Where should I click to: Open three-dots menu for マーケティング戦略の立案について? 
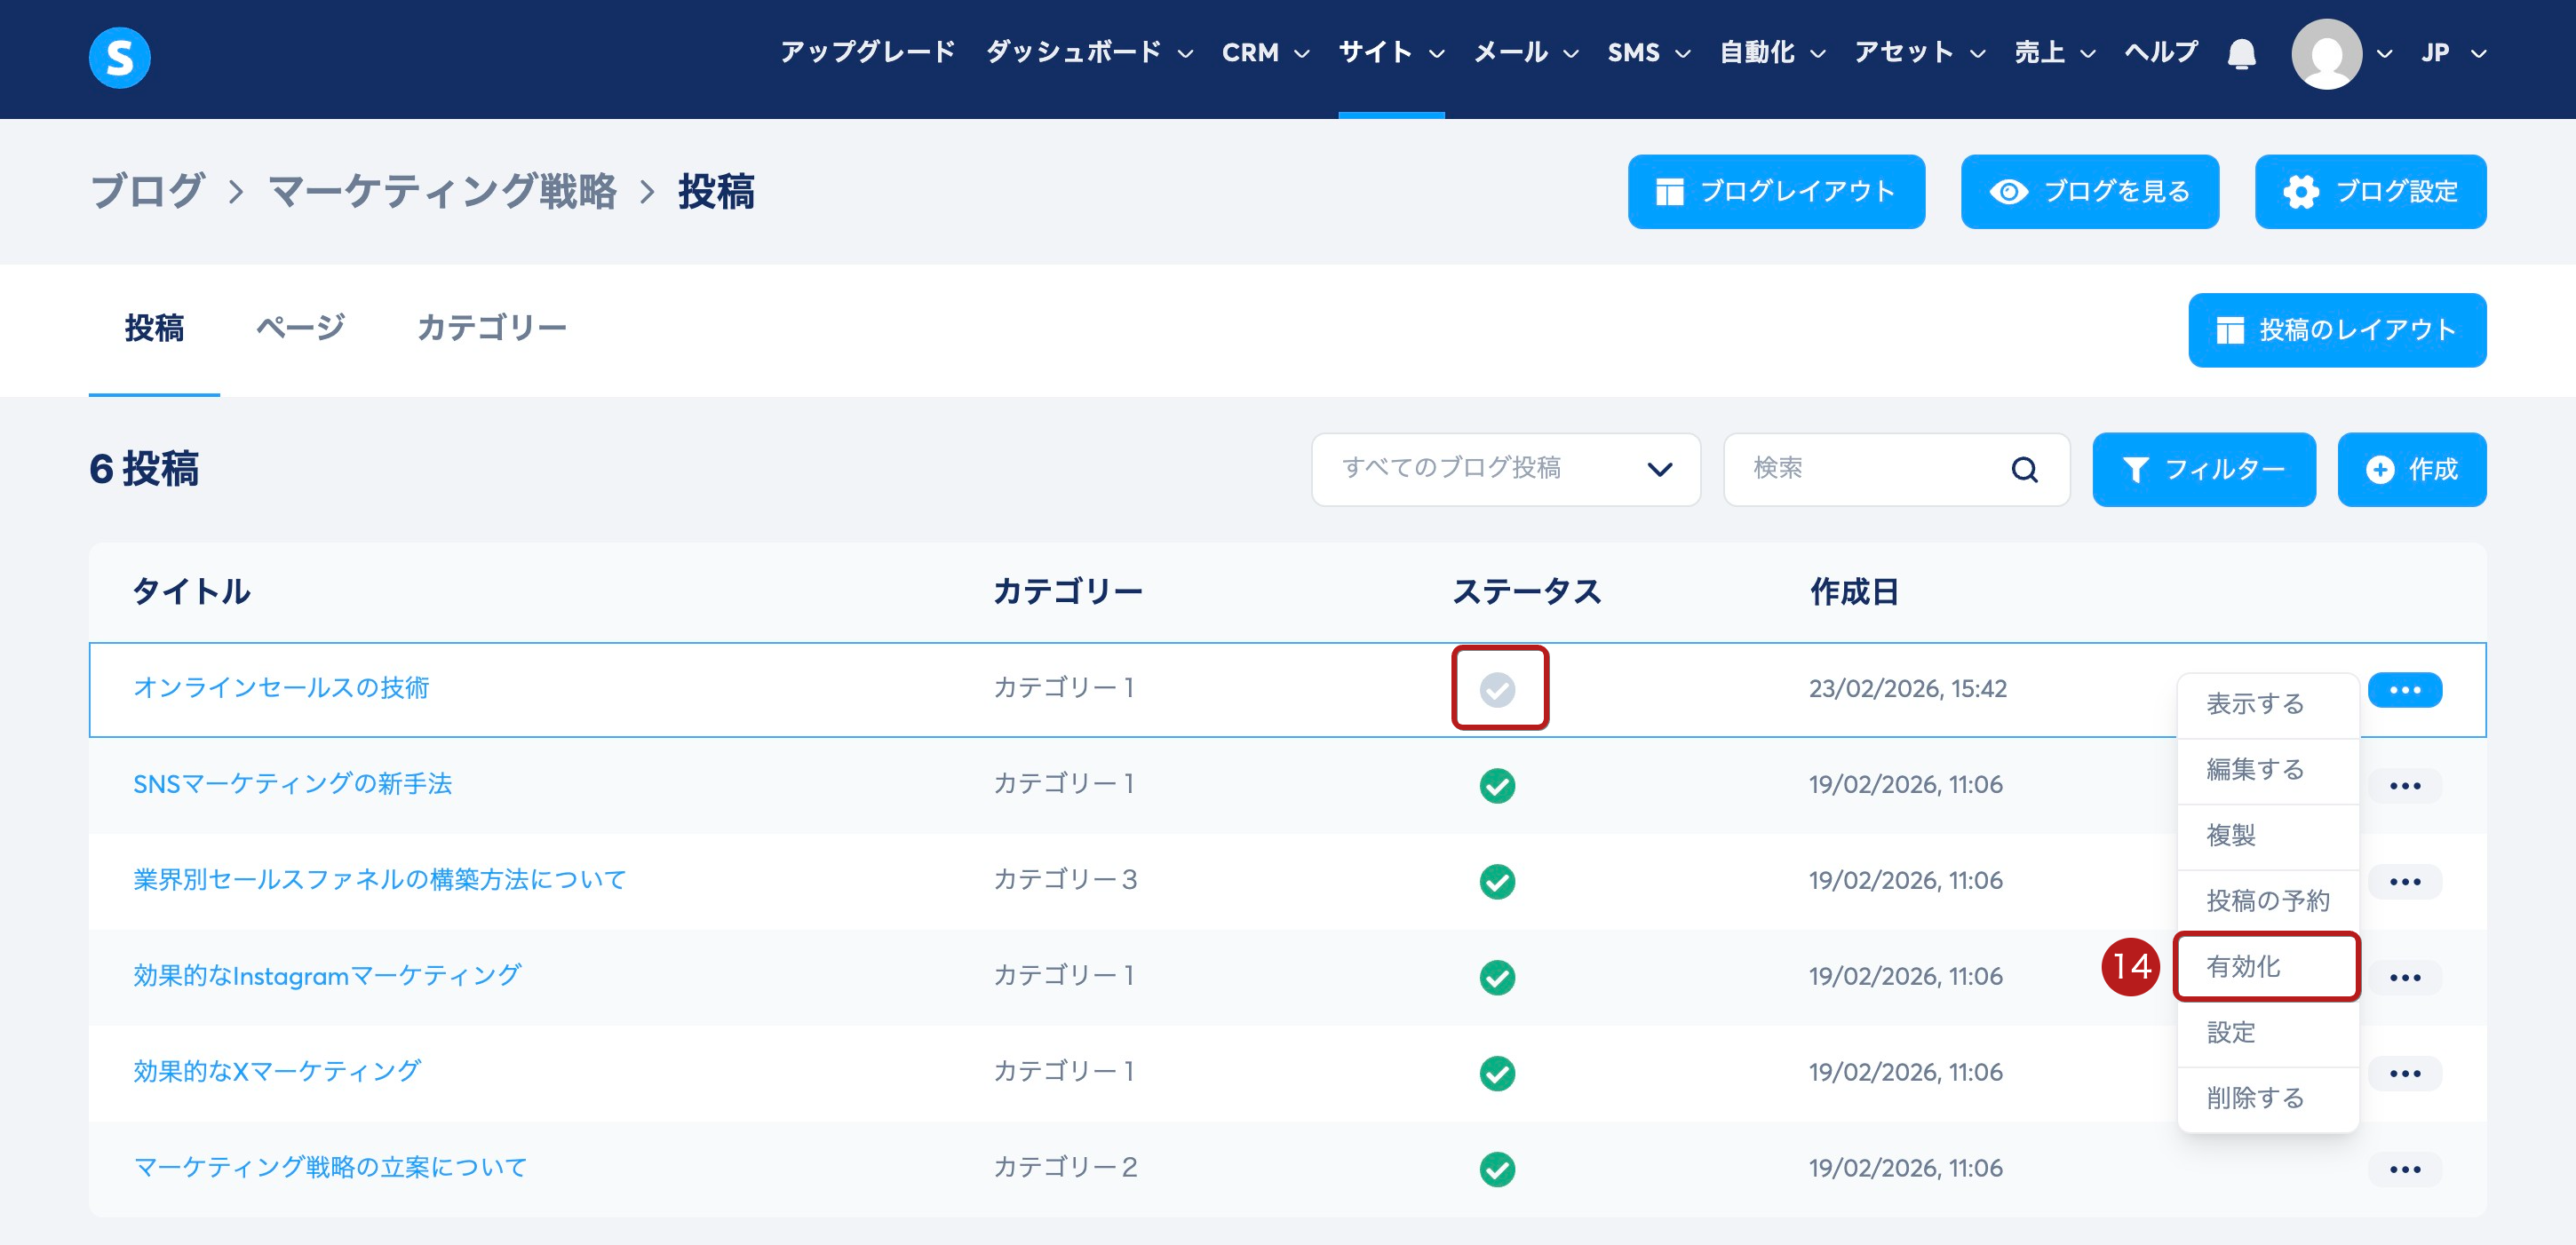(x=2404, y=1168)
